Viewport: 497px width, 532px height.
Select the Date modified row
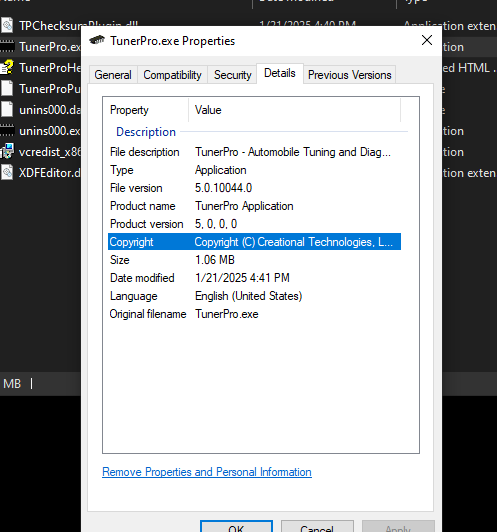(254, 278)
